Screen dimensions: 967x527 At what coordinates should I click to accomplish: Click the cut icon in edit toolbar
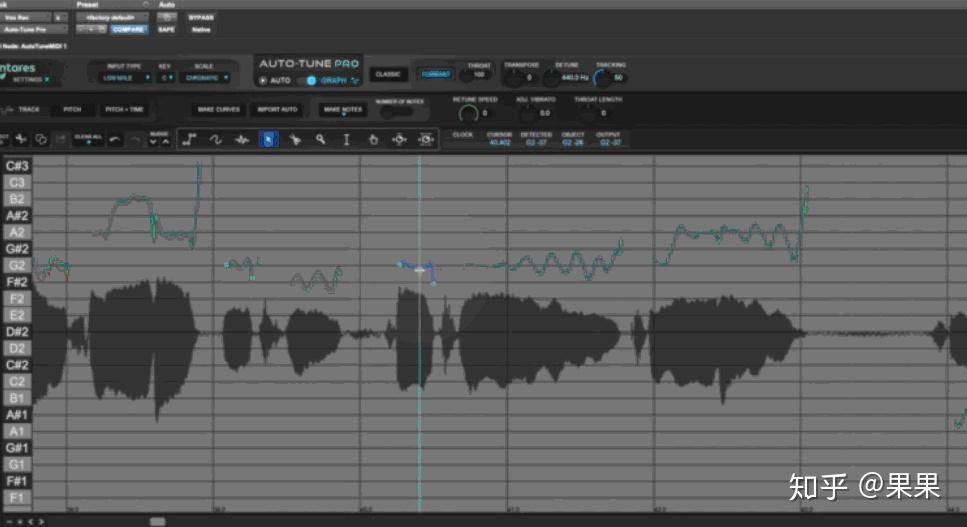pyautogui.click(x=21, y=139)
